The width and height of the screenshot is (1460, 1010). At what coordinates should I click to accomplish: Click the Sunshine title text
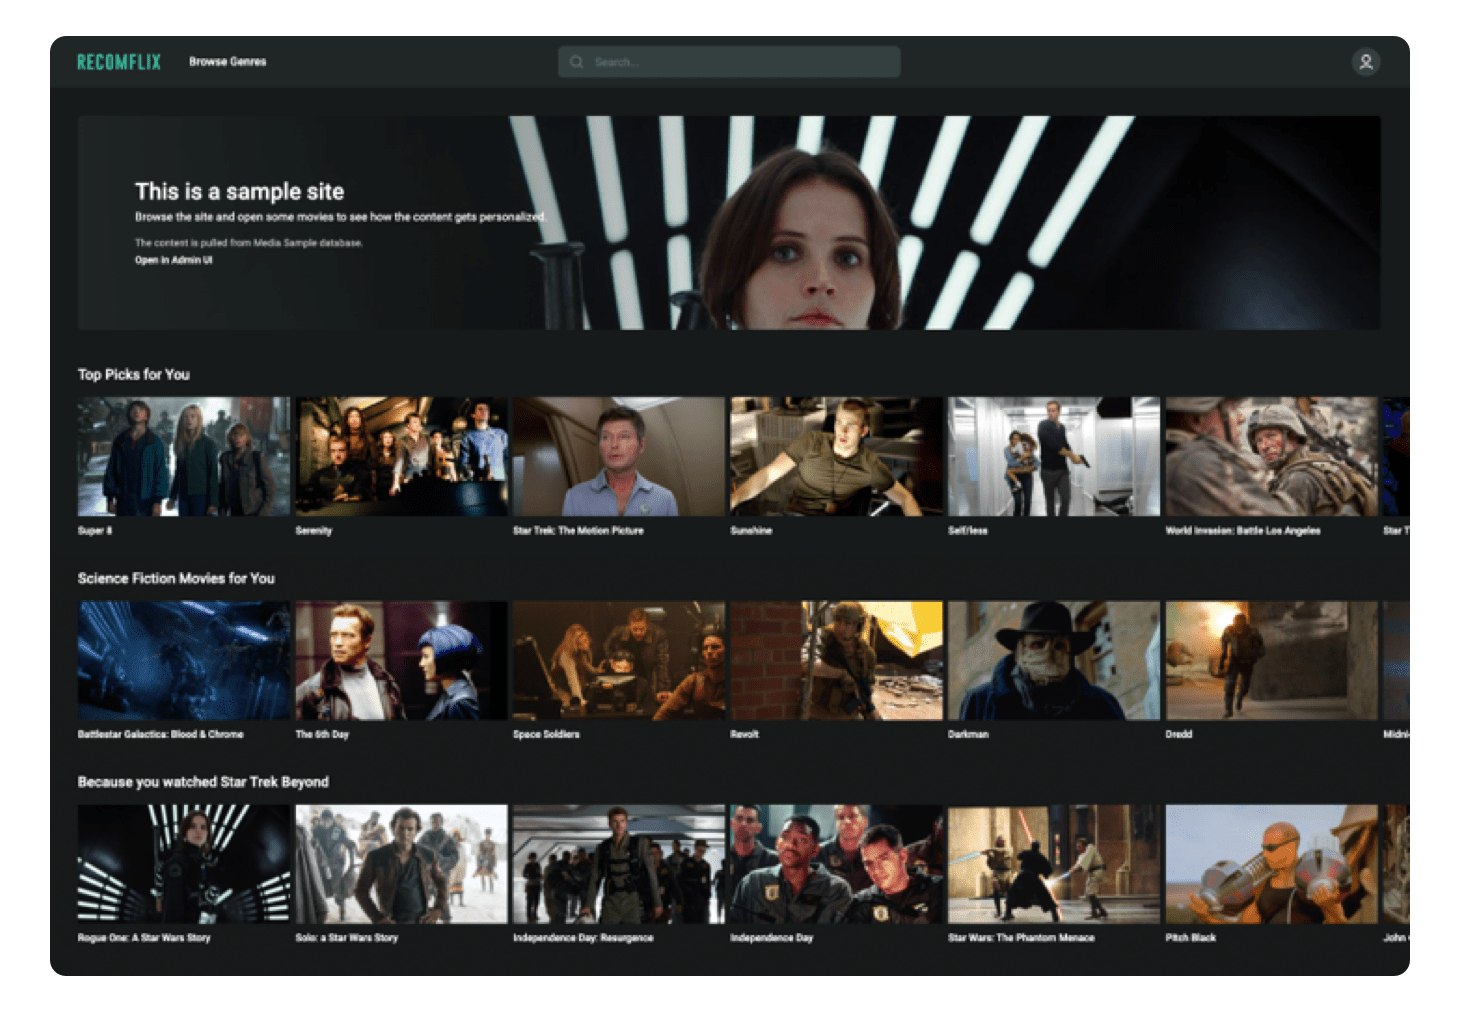point(751,531)
